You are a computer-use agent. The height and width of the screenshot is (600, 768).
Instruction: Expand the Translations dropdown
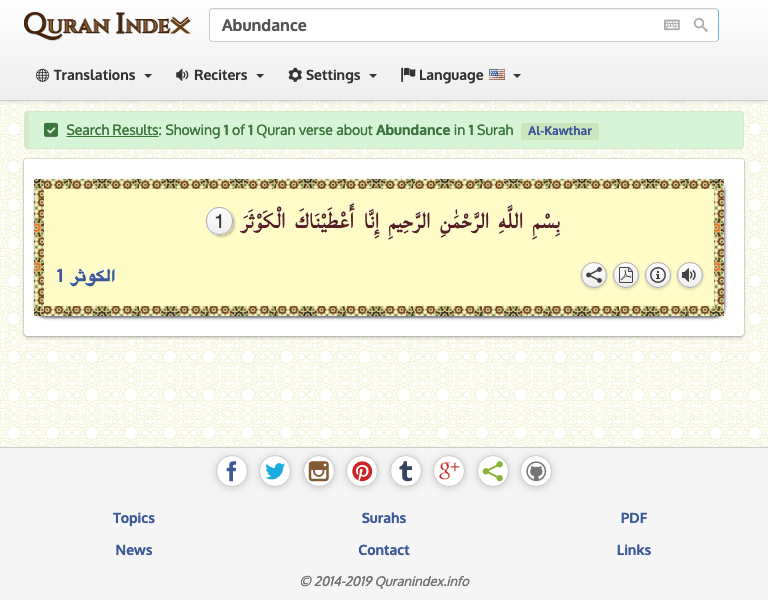click(x=94, y=75)
